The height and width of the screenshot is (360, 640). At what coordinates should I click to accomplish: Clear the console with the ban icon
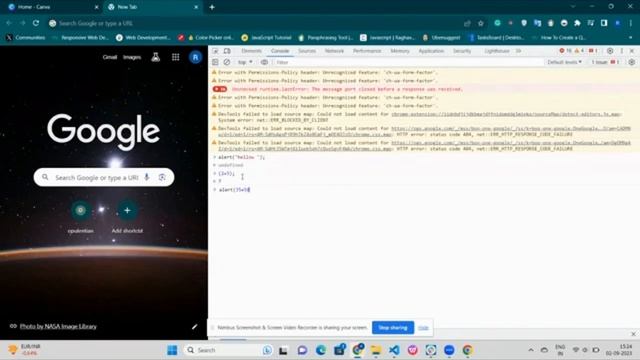227,62
